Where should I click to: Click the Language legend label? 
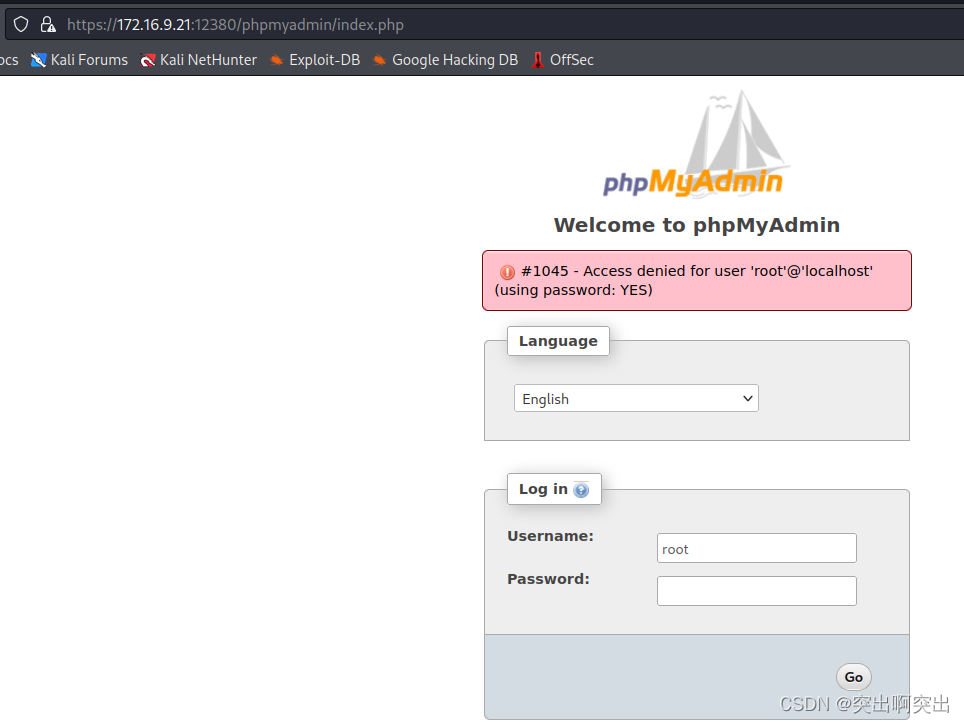[x=558, y=341]
